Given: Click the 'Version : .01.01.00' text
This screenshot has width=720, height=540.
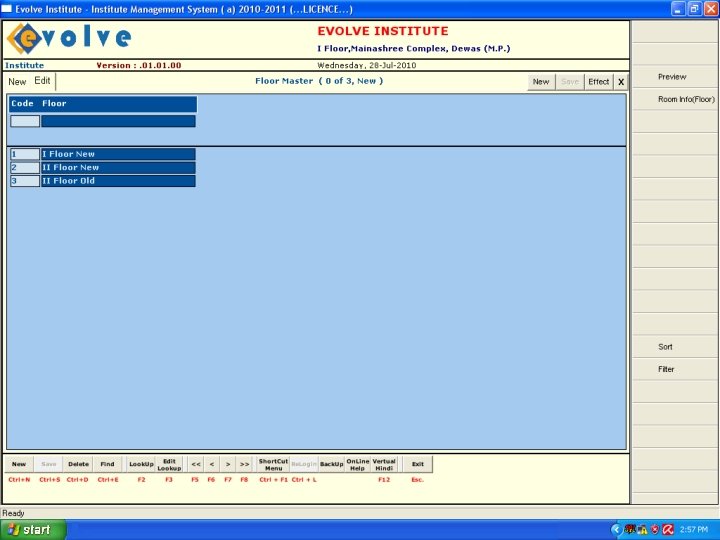Looking at the screenshot, I should 139,65.
